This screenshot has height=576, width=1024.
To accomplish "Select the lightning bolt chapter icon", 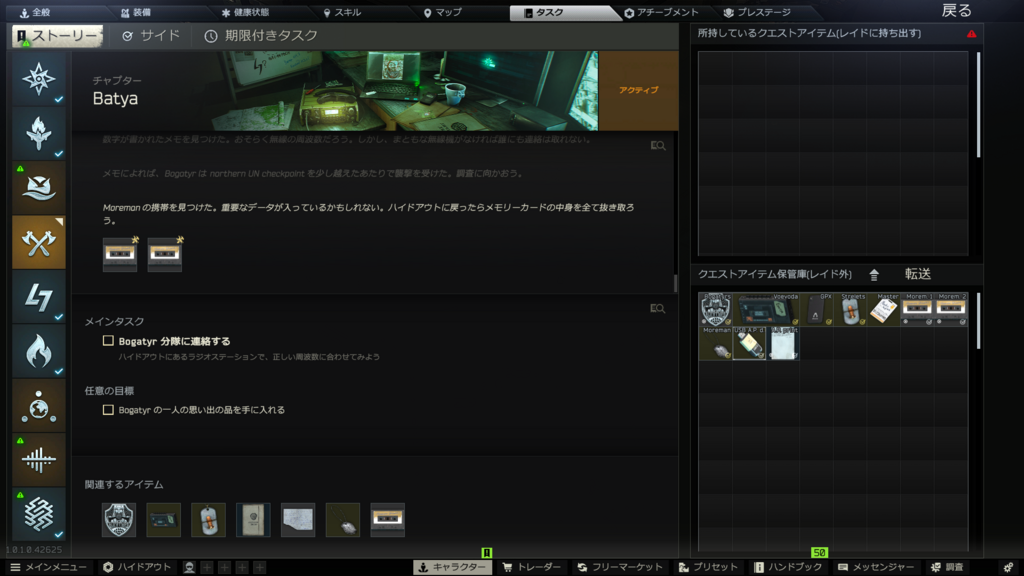I will (x=39, y=297).
